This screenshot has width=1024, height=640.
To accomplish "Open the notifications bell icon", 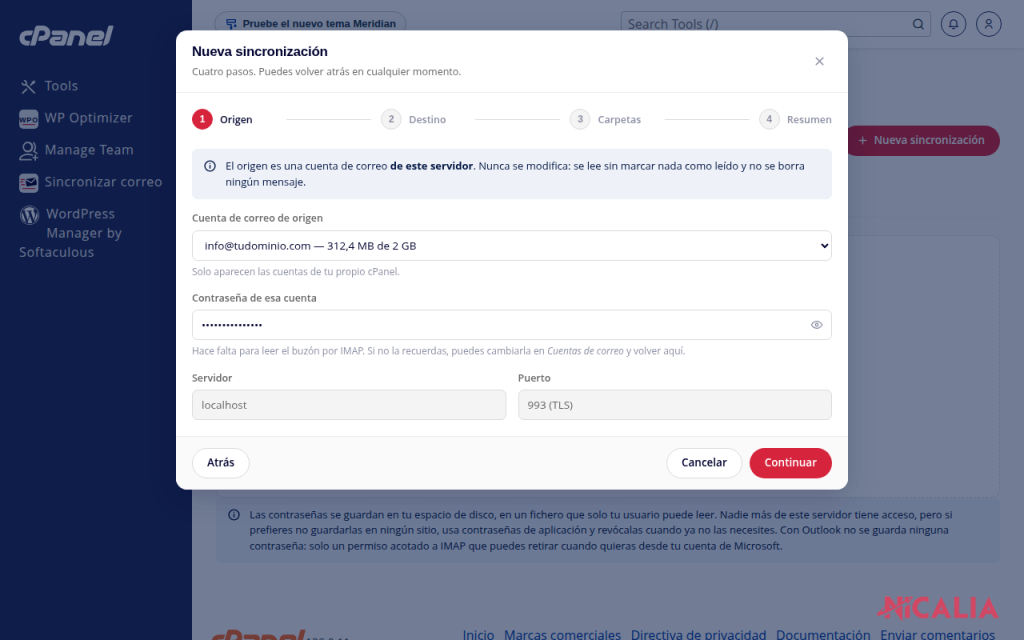I will tap(953, 24).
